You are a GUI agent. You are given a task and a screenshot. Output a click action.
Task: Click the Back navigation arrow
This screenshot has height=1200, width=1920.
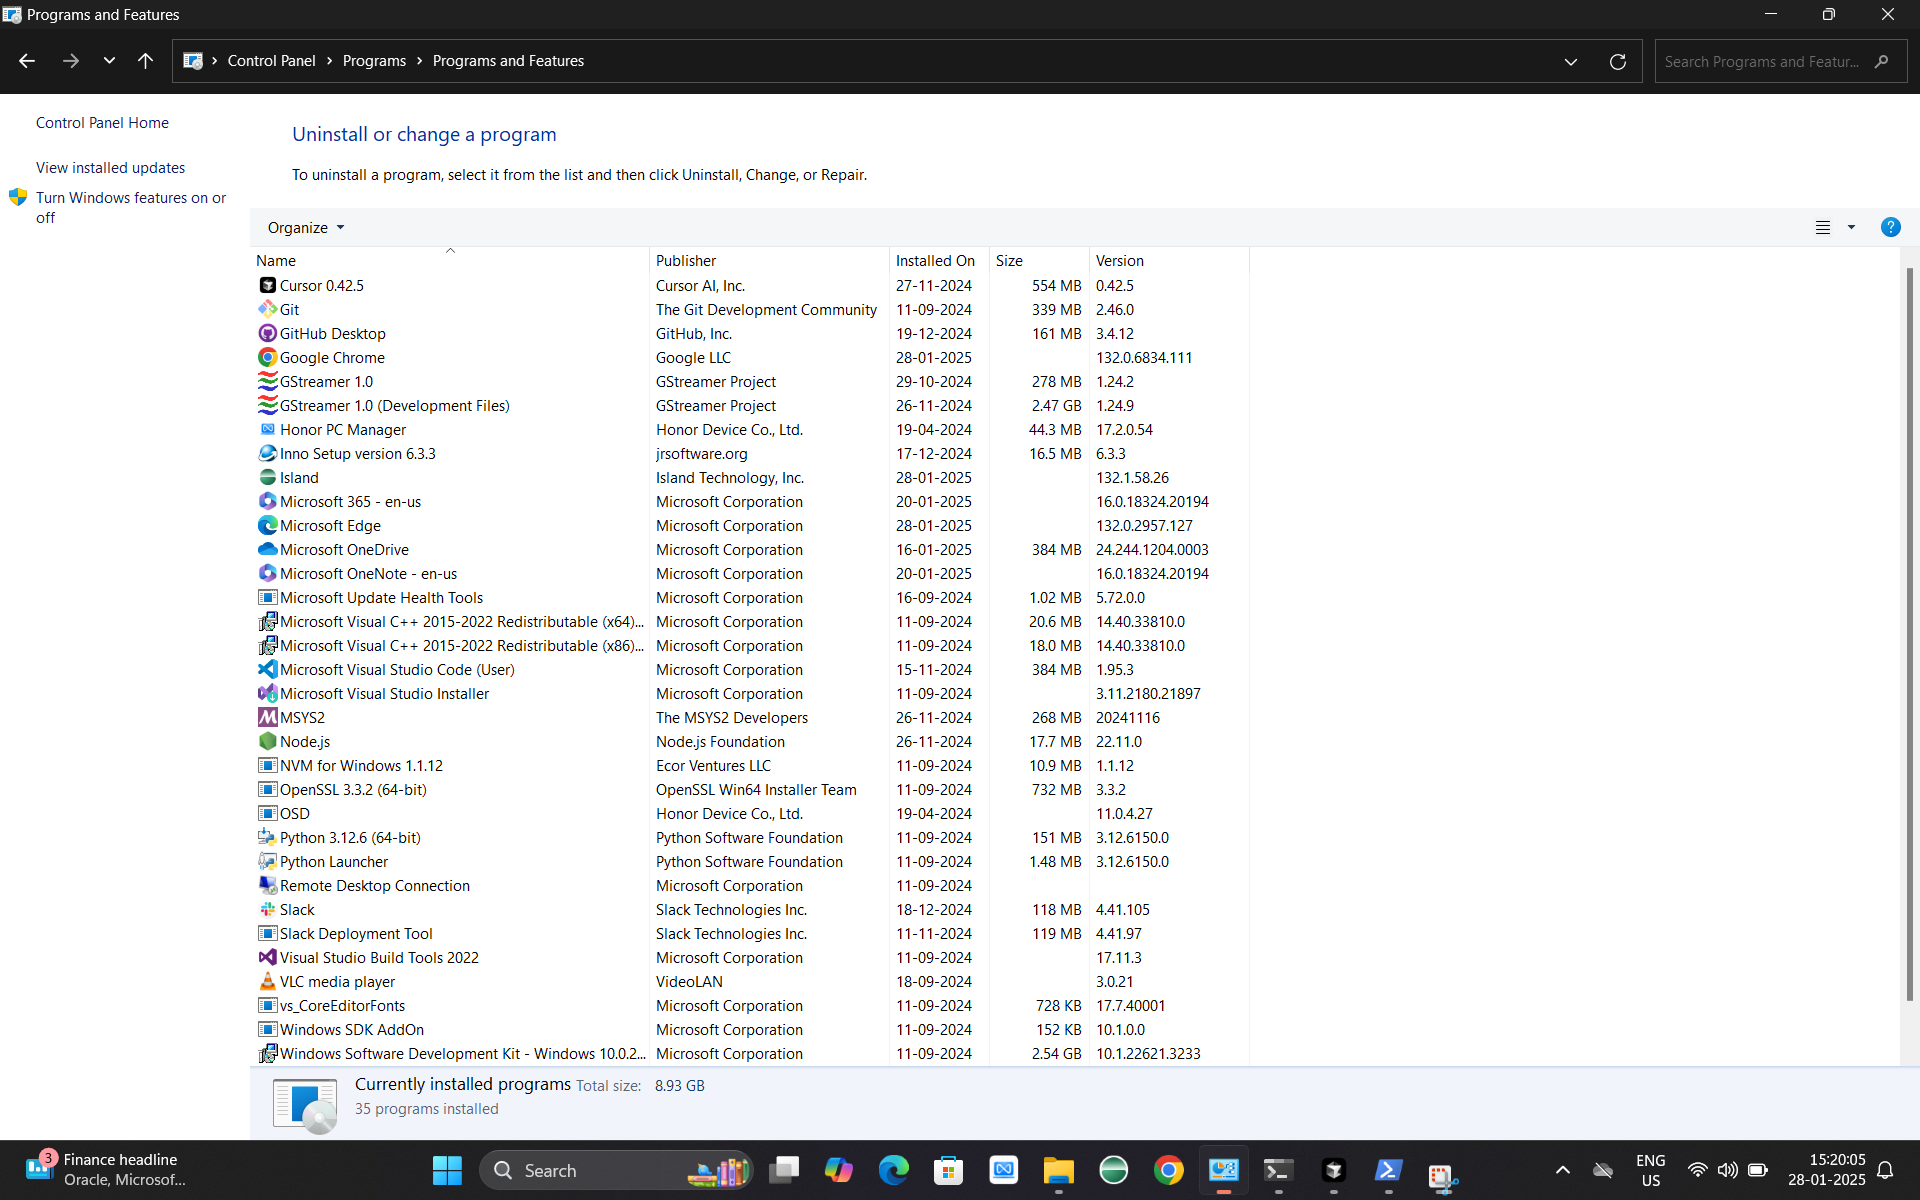coord(26,61)
